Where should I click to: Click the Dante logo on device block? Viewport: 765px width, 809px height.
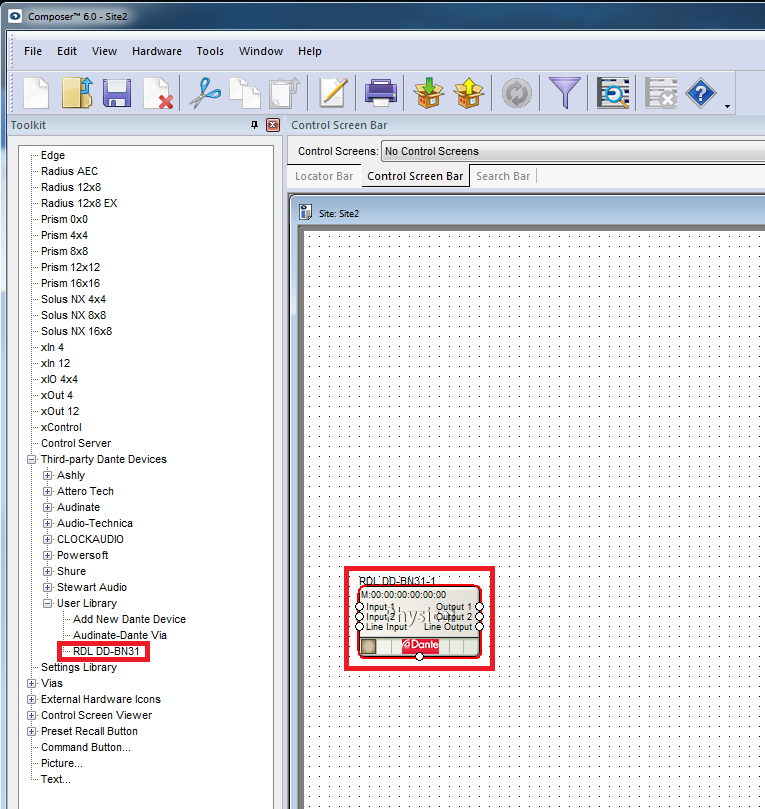point(420,645)
